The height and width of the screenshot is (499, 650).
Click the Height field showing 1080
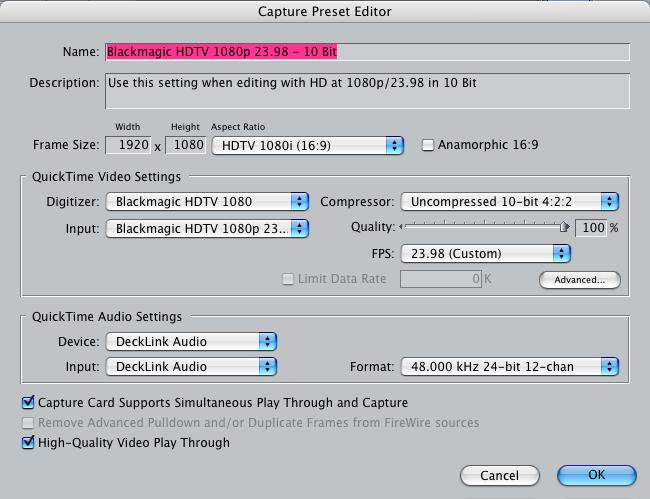(185, 145)
